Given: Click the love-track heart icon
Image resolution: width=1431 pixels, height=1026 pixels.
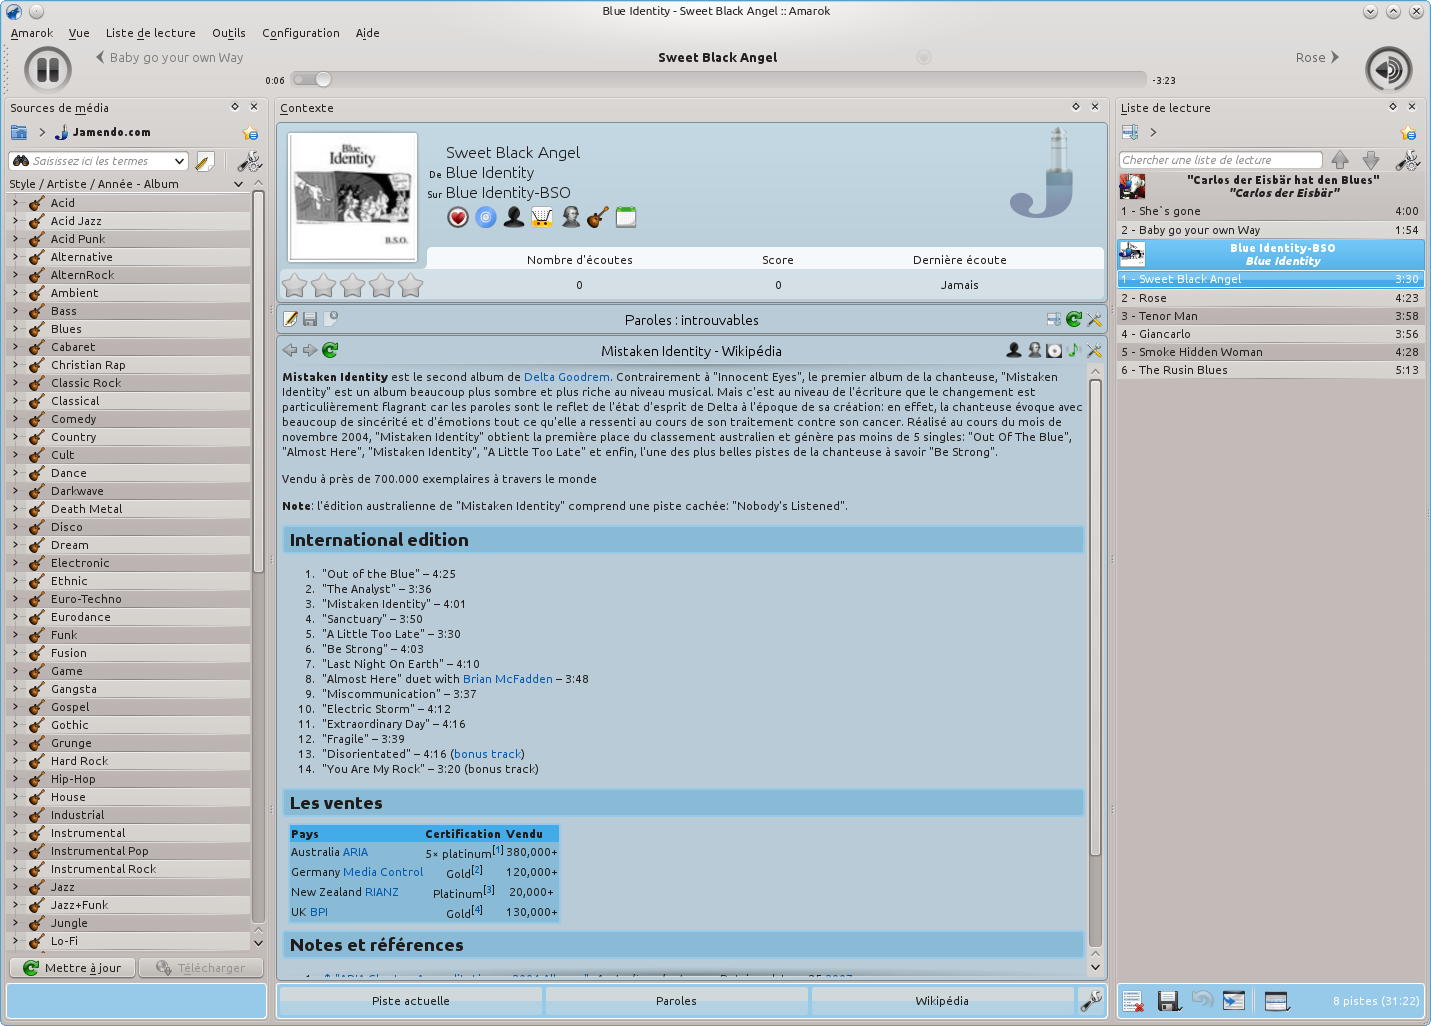Looking at the screenshot, I should tap(457, 217).
